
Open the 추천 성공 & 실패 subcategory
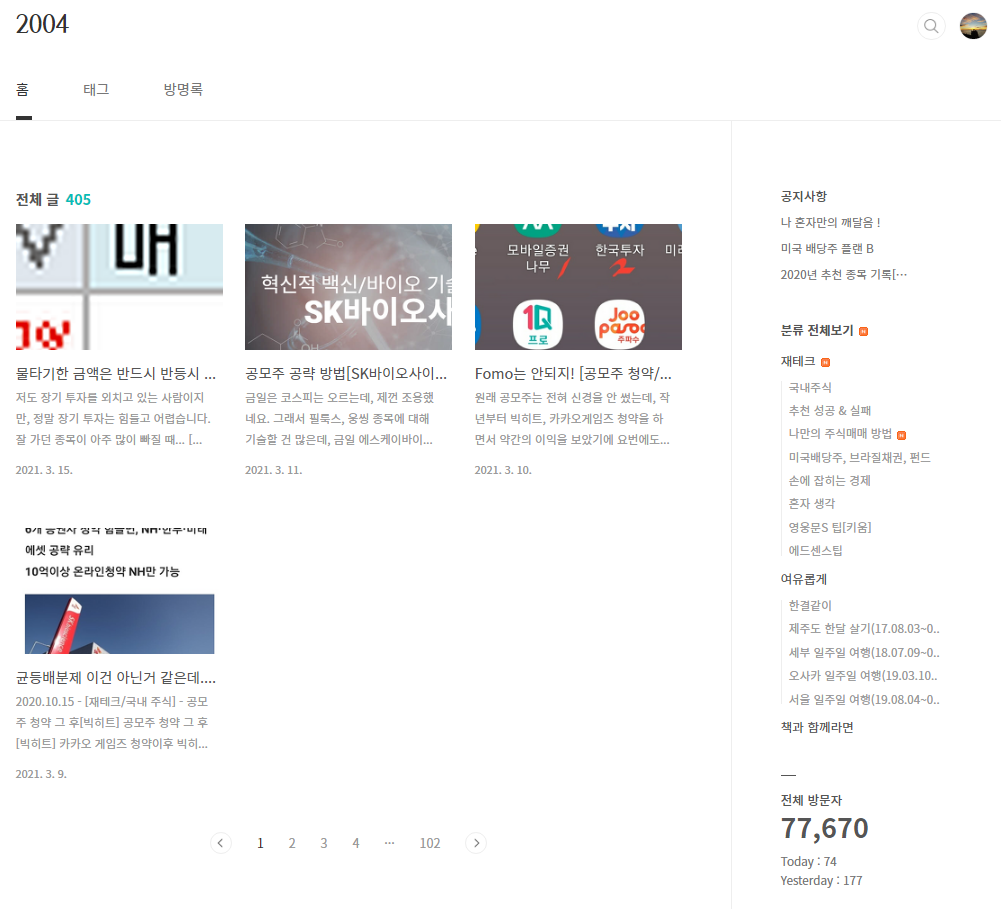(829, 410)
